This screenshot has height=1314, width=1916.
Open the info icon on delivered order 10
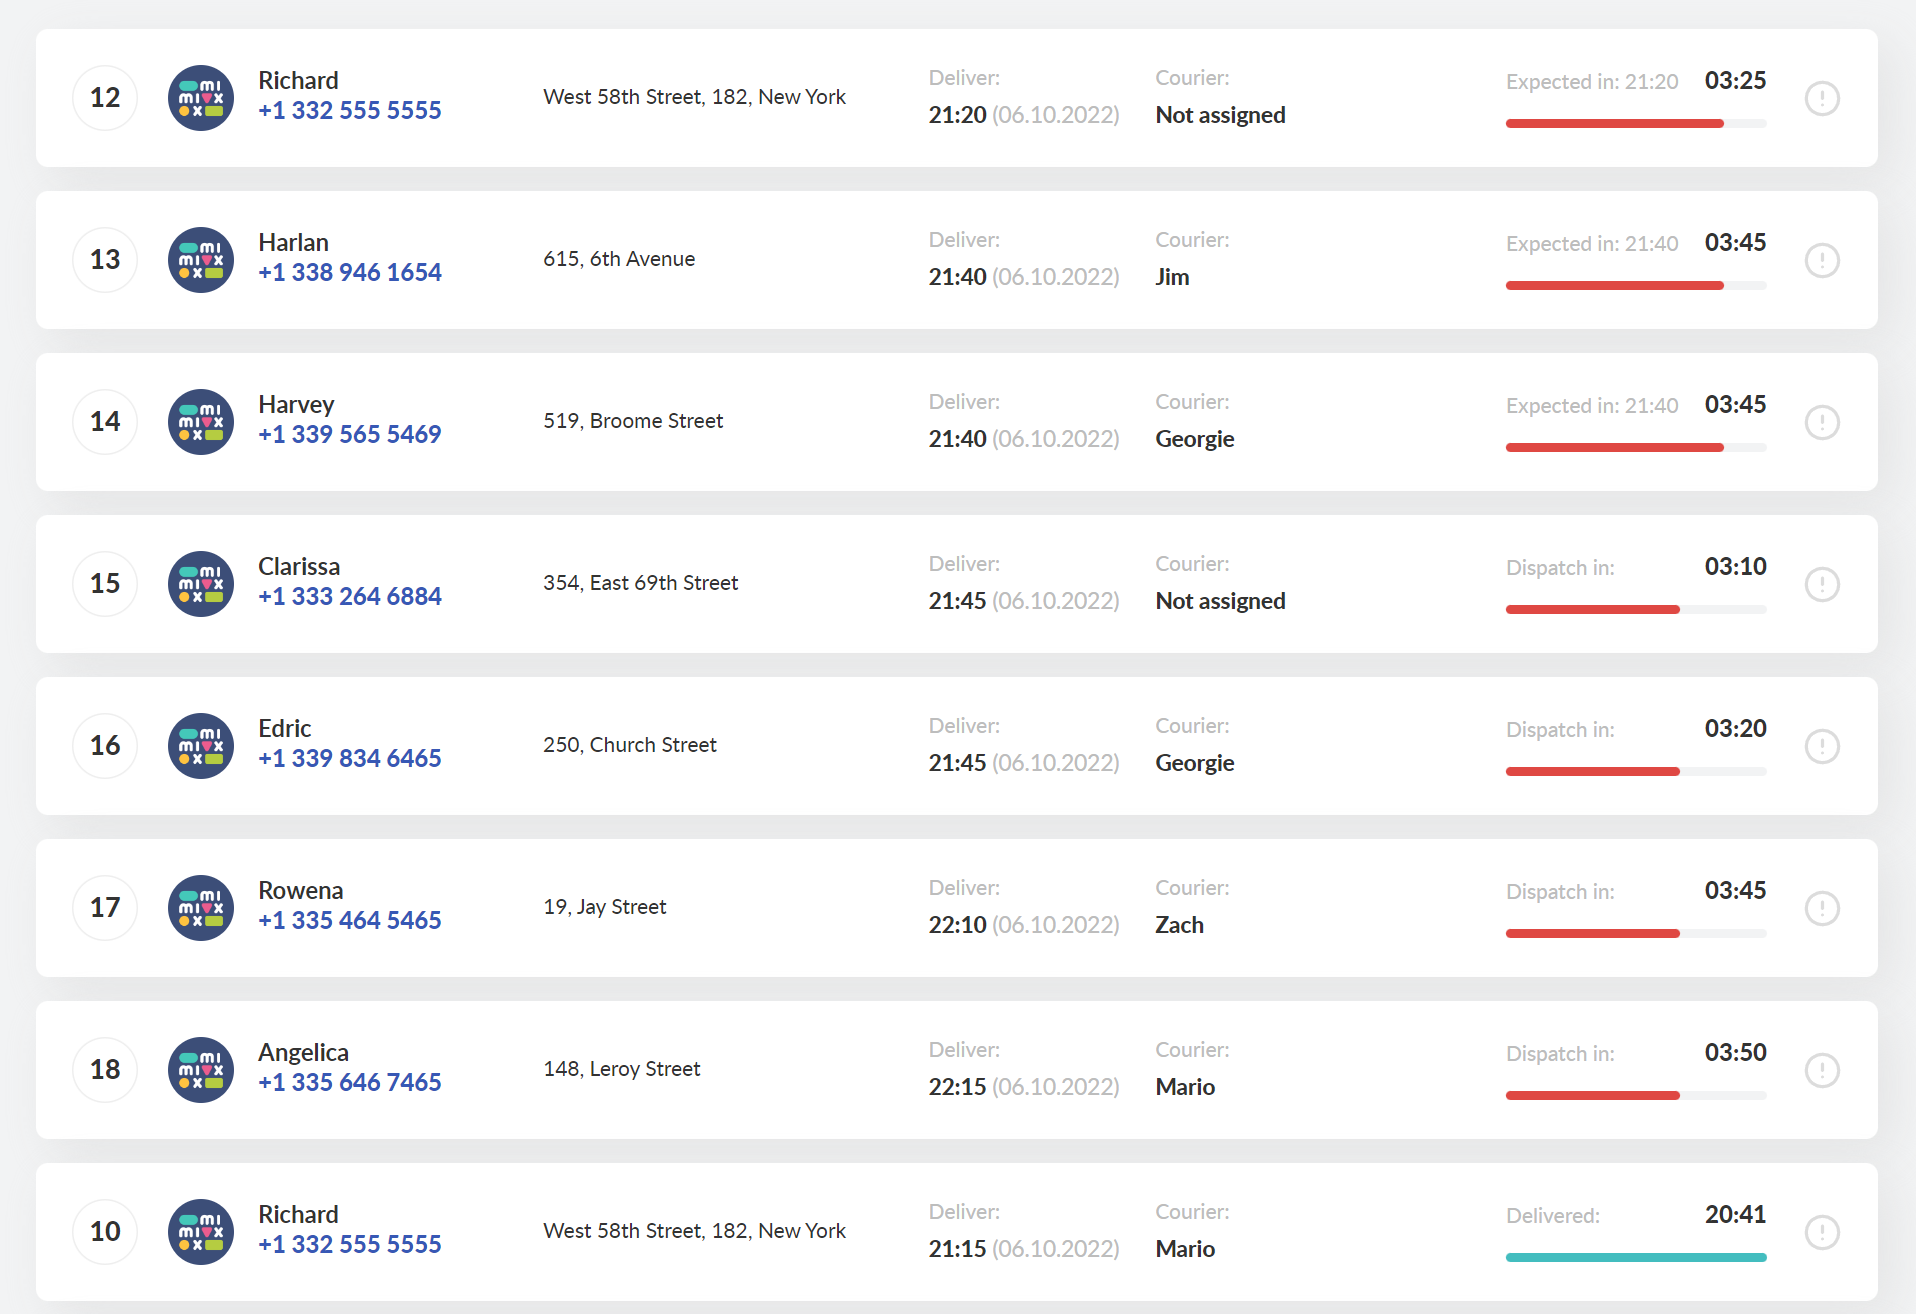pos(1822,1232)
